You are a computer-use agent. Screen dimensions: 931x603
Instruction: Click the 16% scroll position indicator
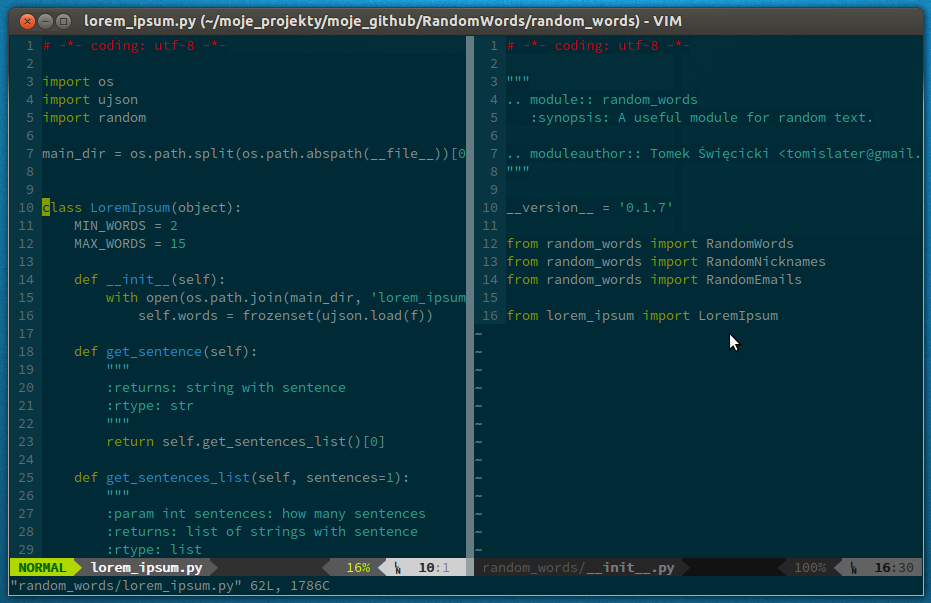358,567
